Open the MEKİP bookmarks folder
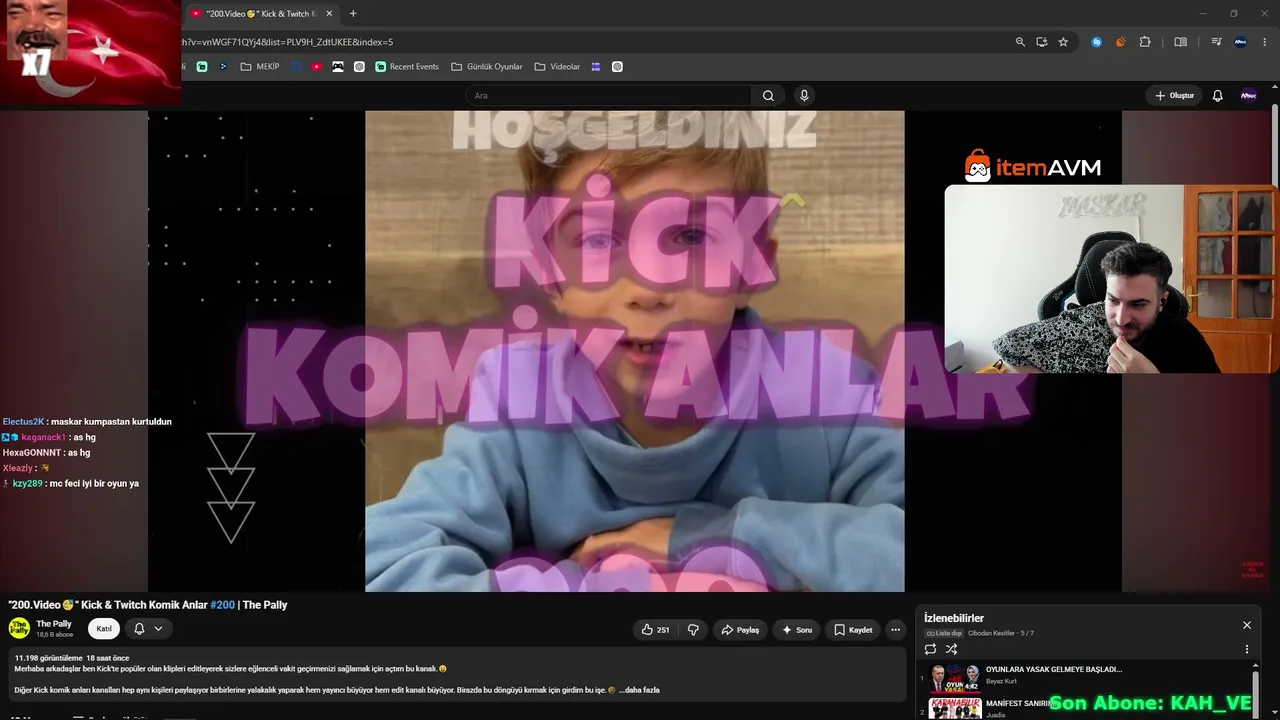This screenshot has width=1280, height=720. 260,67
